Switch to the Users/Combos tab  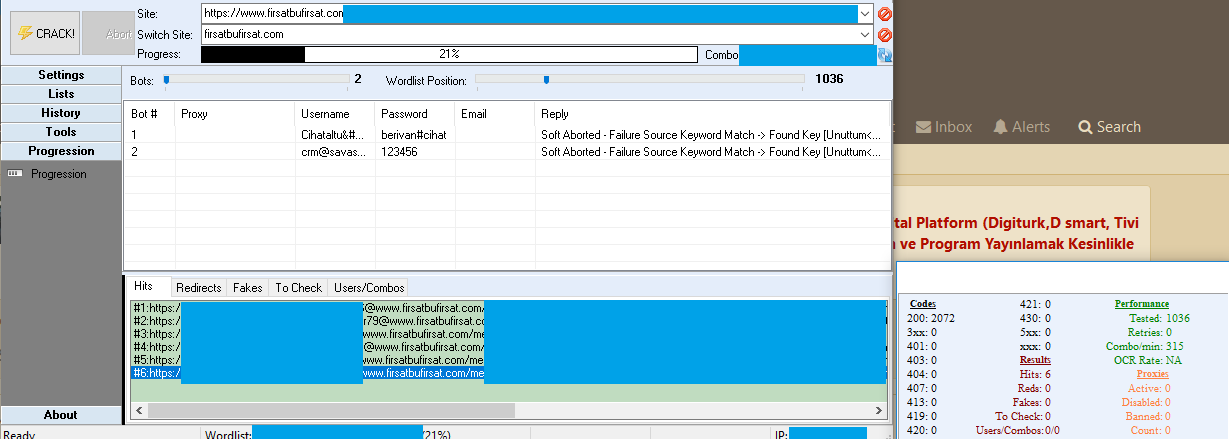click(368, 288)
